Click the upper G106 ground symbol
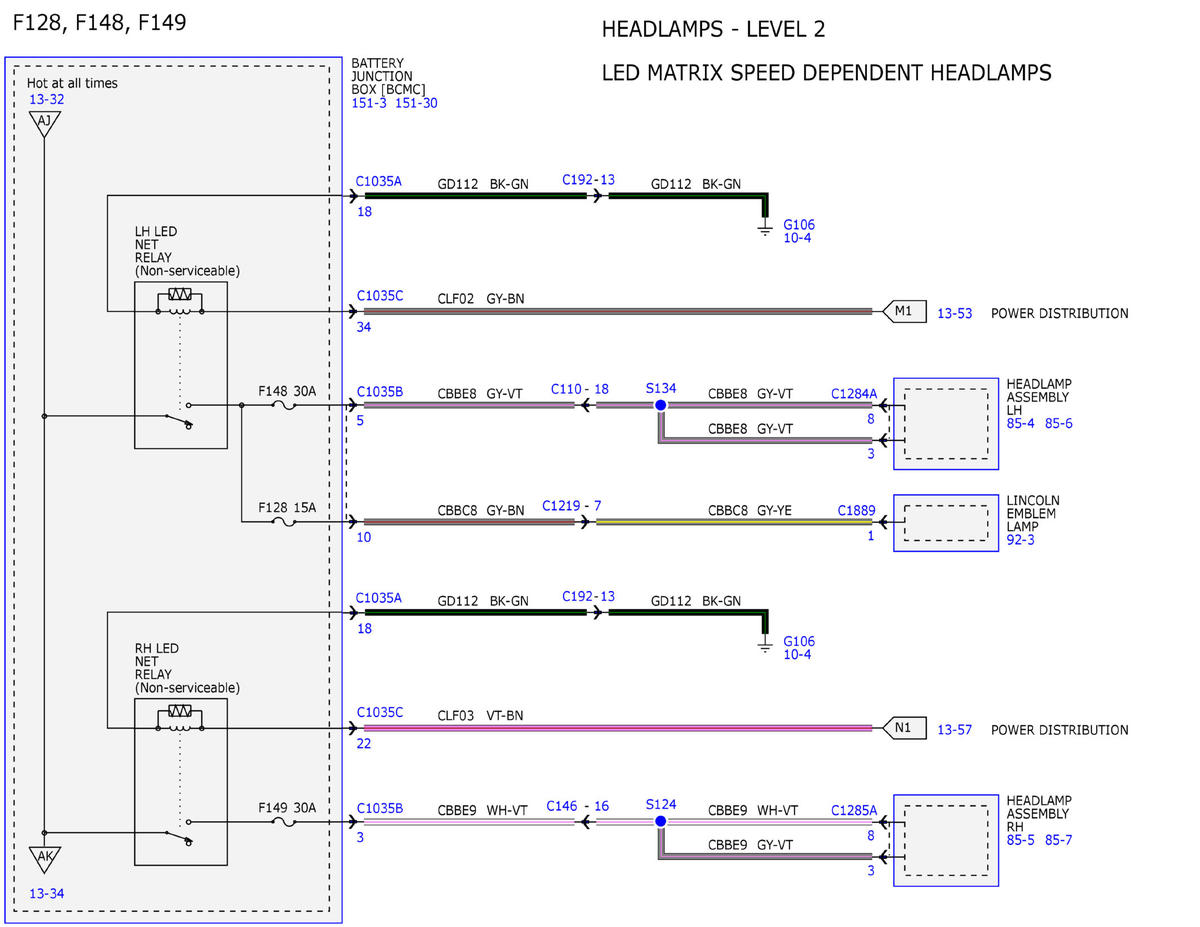Screen dimensions: 1200x927 (x=765, y=230)
